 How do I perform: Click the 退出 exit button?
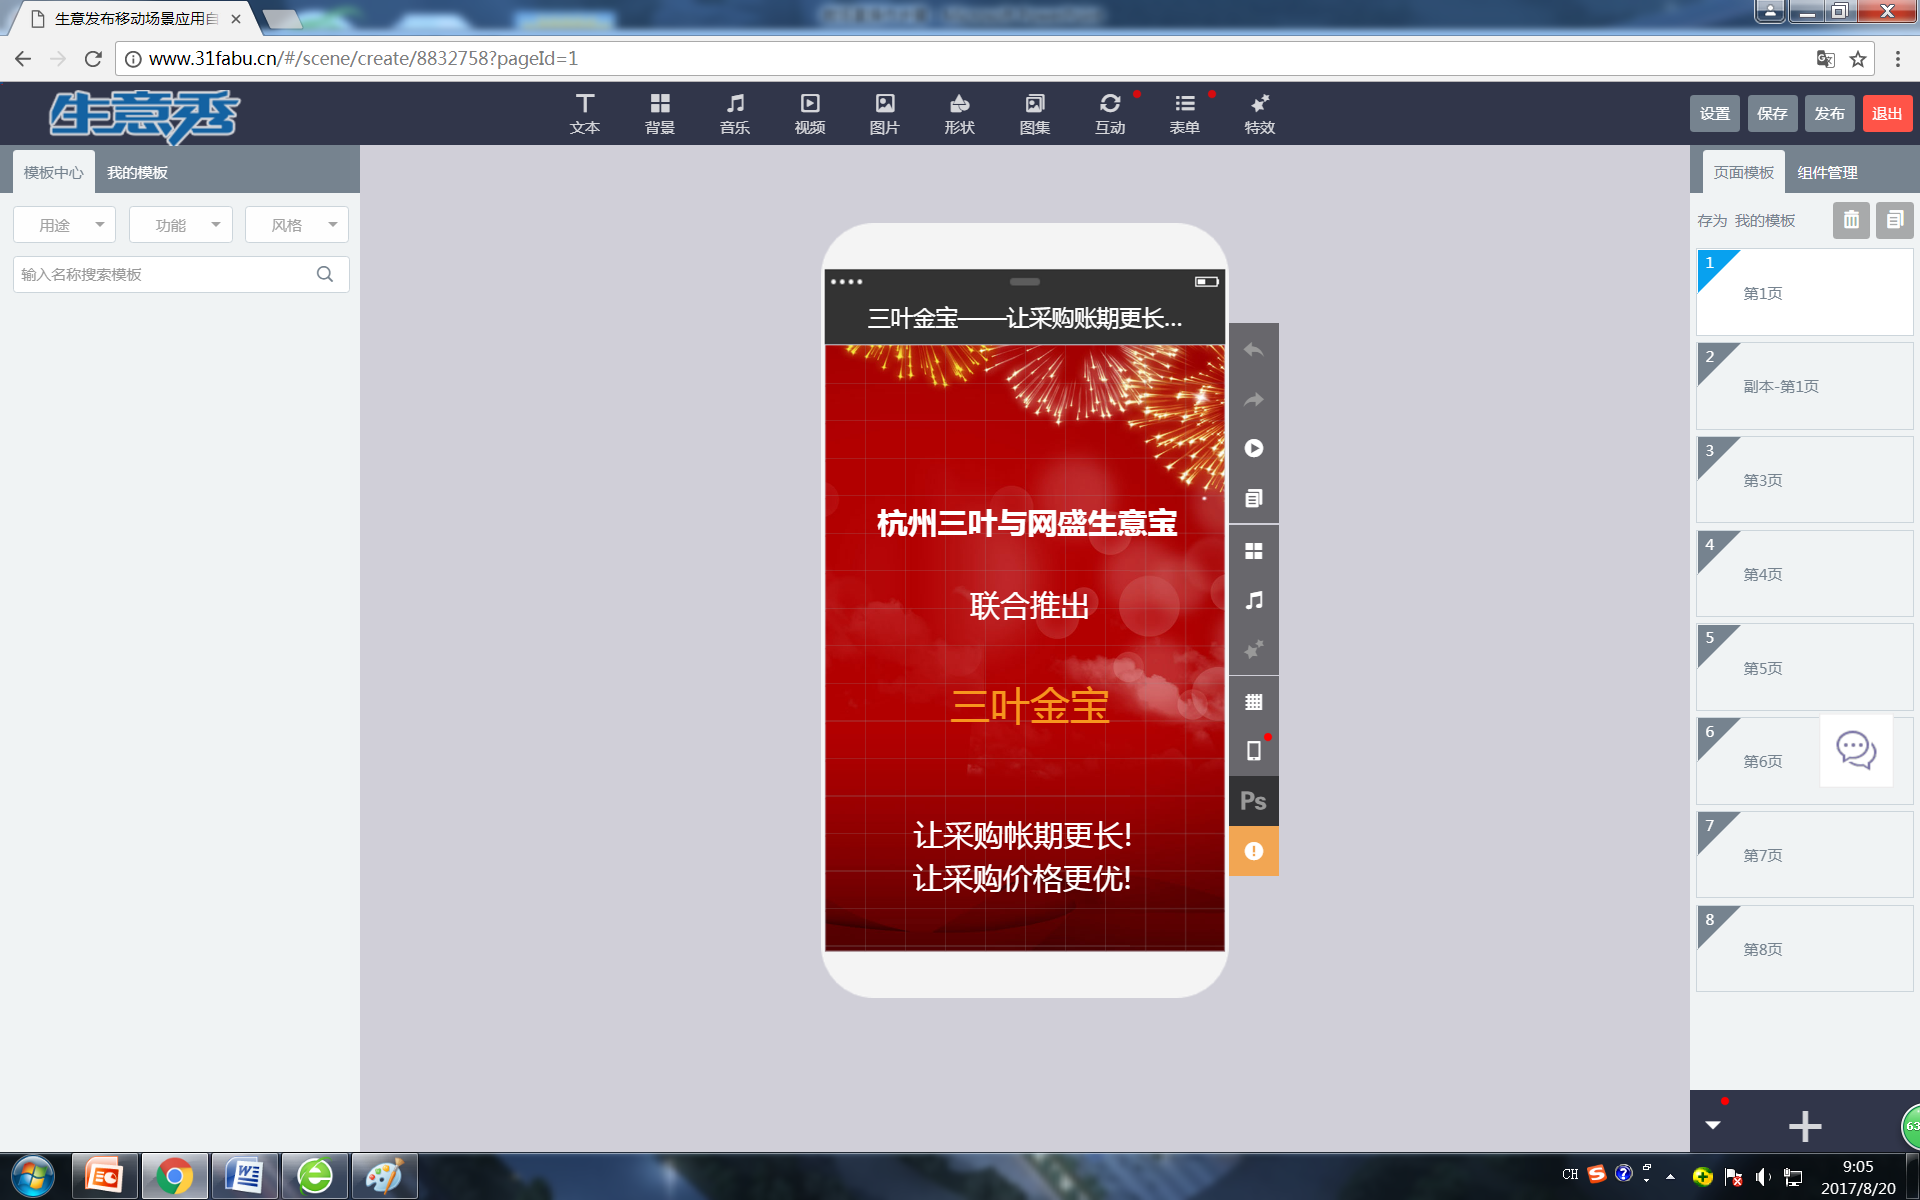coord(1887,114)
